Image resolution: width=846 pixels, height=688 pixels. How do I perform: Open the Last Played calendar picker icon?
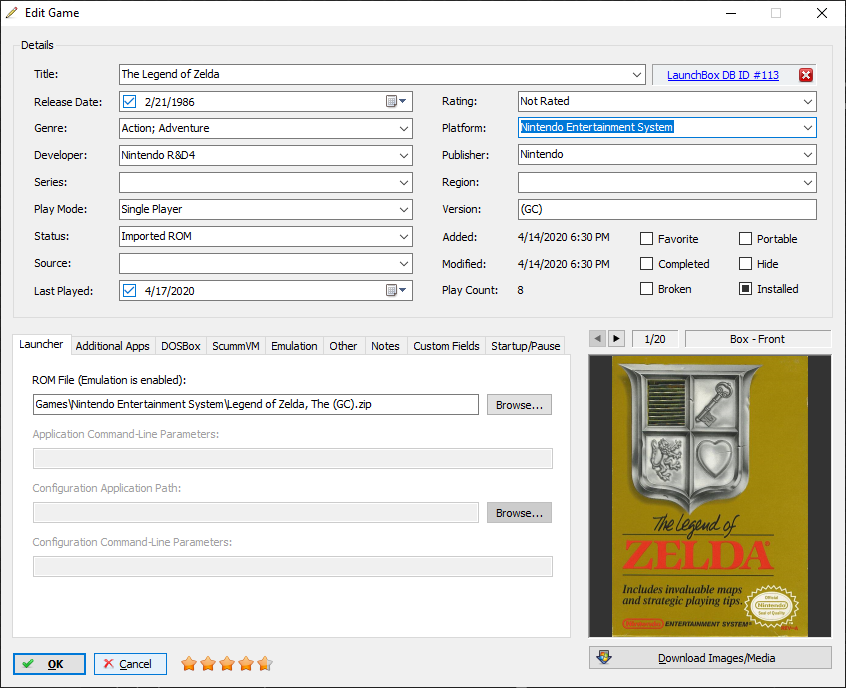(396, 290)
